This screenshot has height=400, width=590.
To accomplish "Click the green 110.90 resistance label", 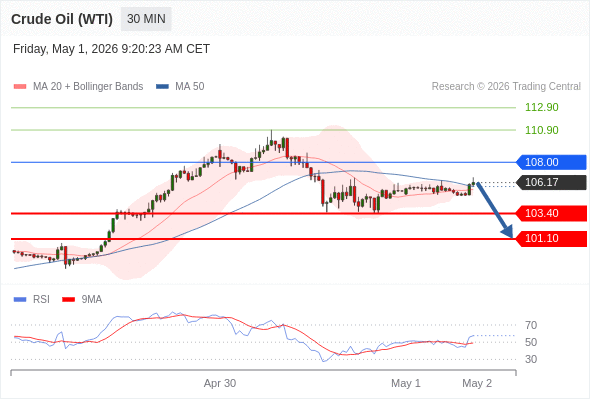I will click(x=542, y=130).
